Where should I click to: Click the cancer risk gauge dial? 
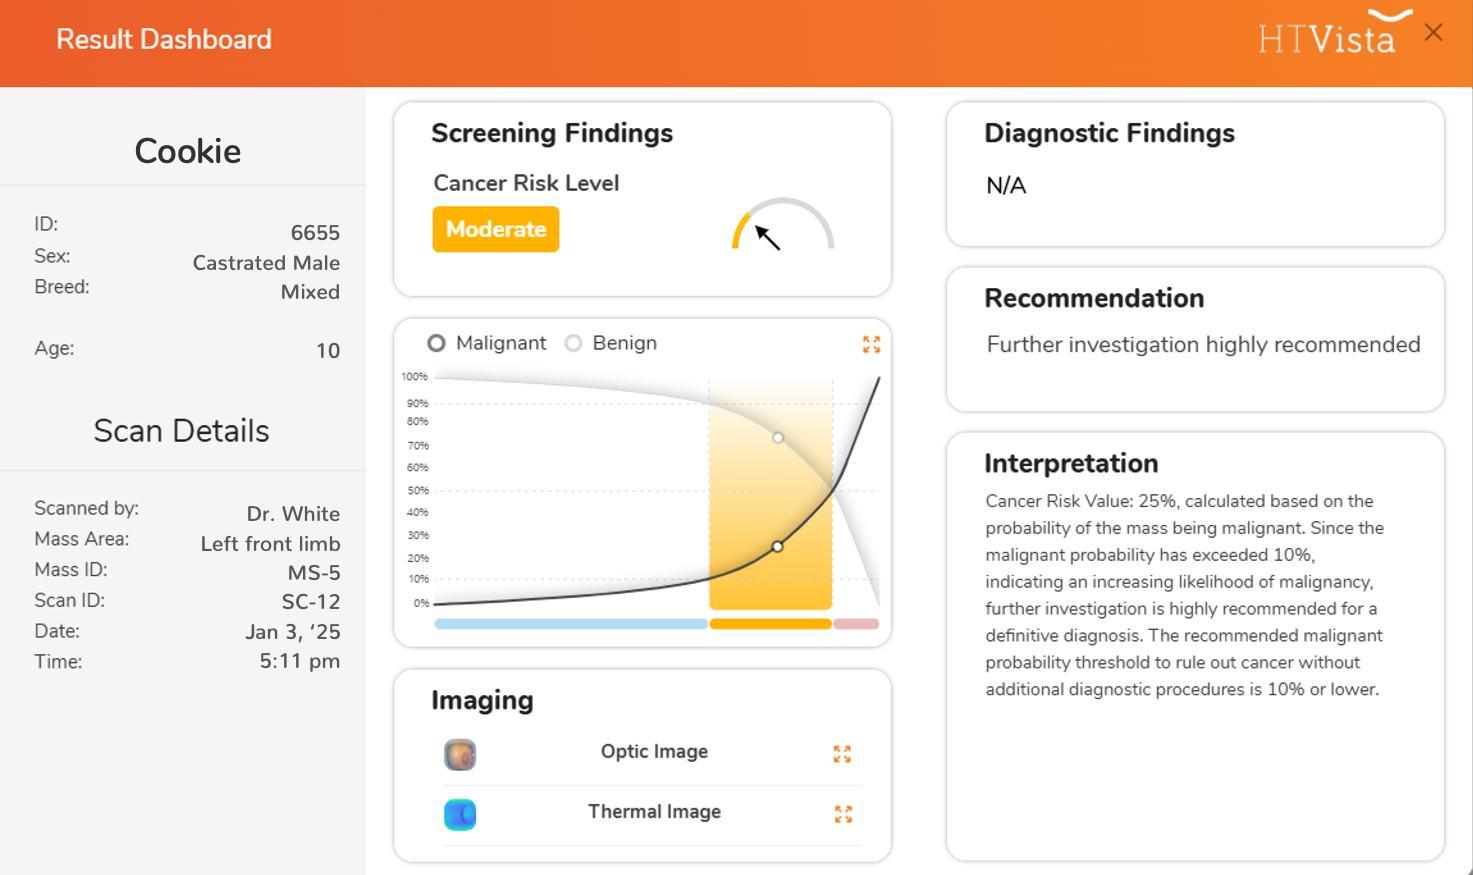click(x=783, y=224)
